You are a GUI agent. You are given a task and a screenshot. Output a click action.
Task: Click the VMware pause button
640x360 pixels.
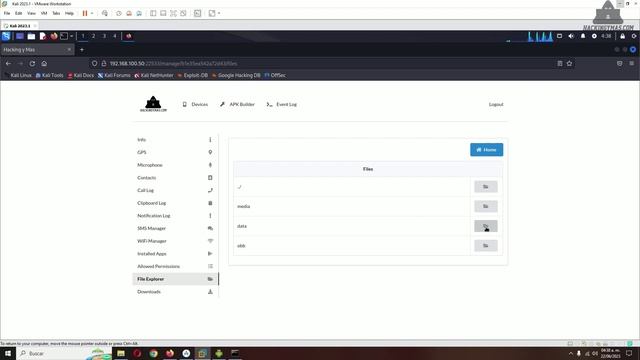pos(85,13)
